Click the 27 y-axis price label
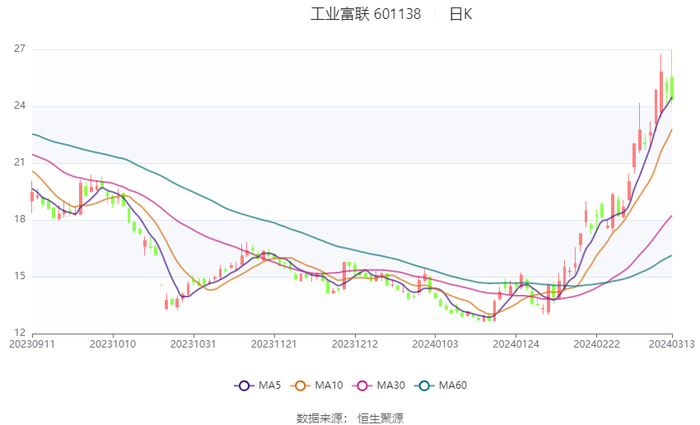 pyautogui.click(x=20, y=49)
